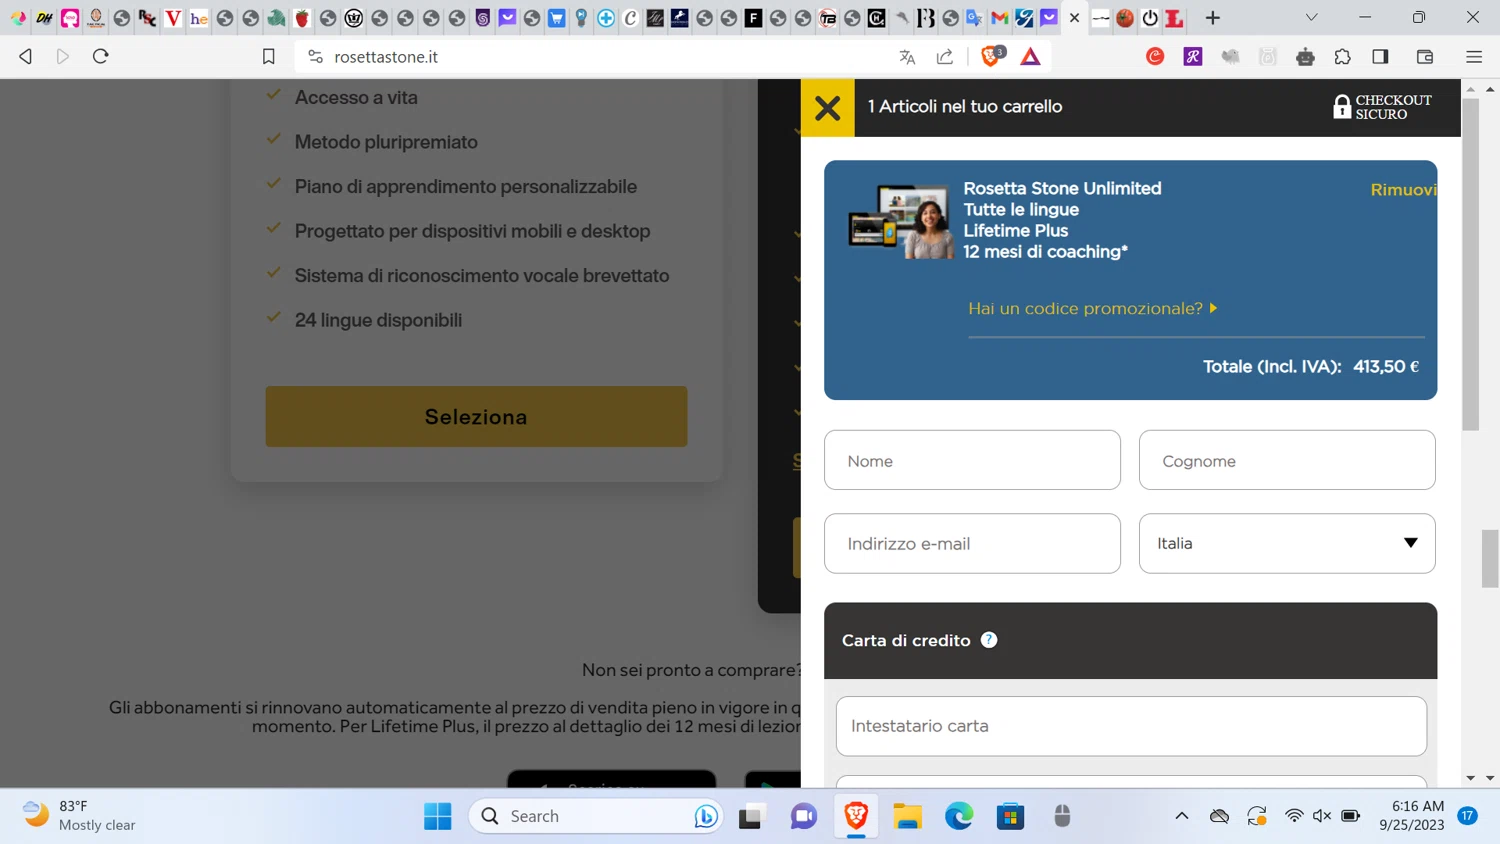The width and height of the screenshot is (1500, 844).
Task: Switch to the tomato favicon tab
Action: pyautogui.click(x=1125, y=18)
